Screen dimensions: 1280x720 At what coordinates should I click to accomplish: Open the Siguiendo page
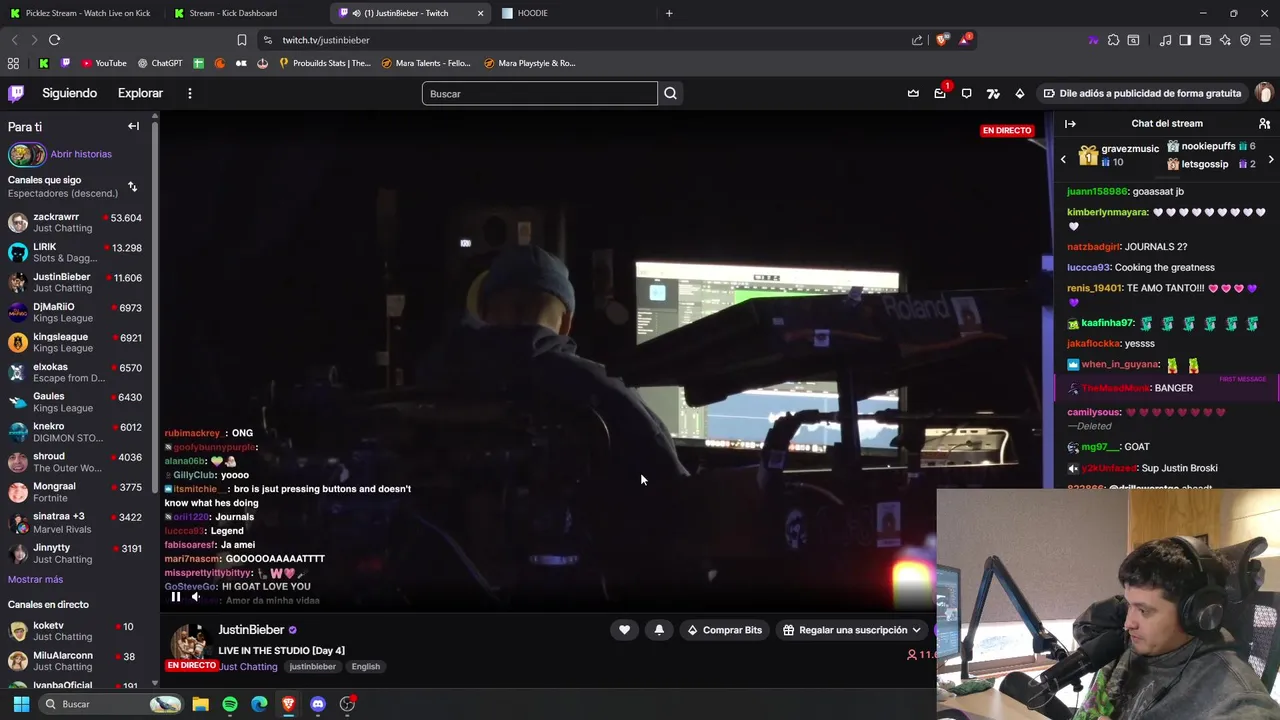point(69,93)
